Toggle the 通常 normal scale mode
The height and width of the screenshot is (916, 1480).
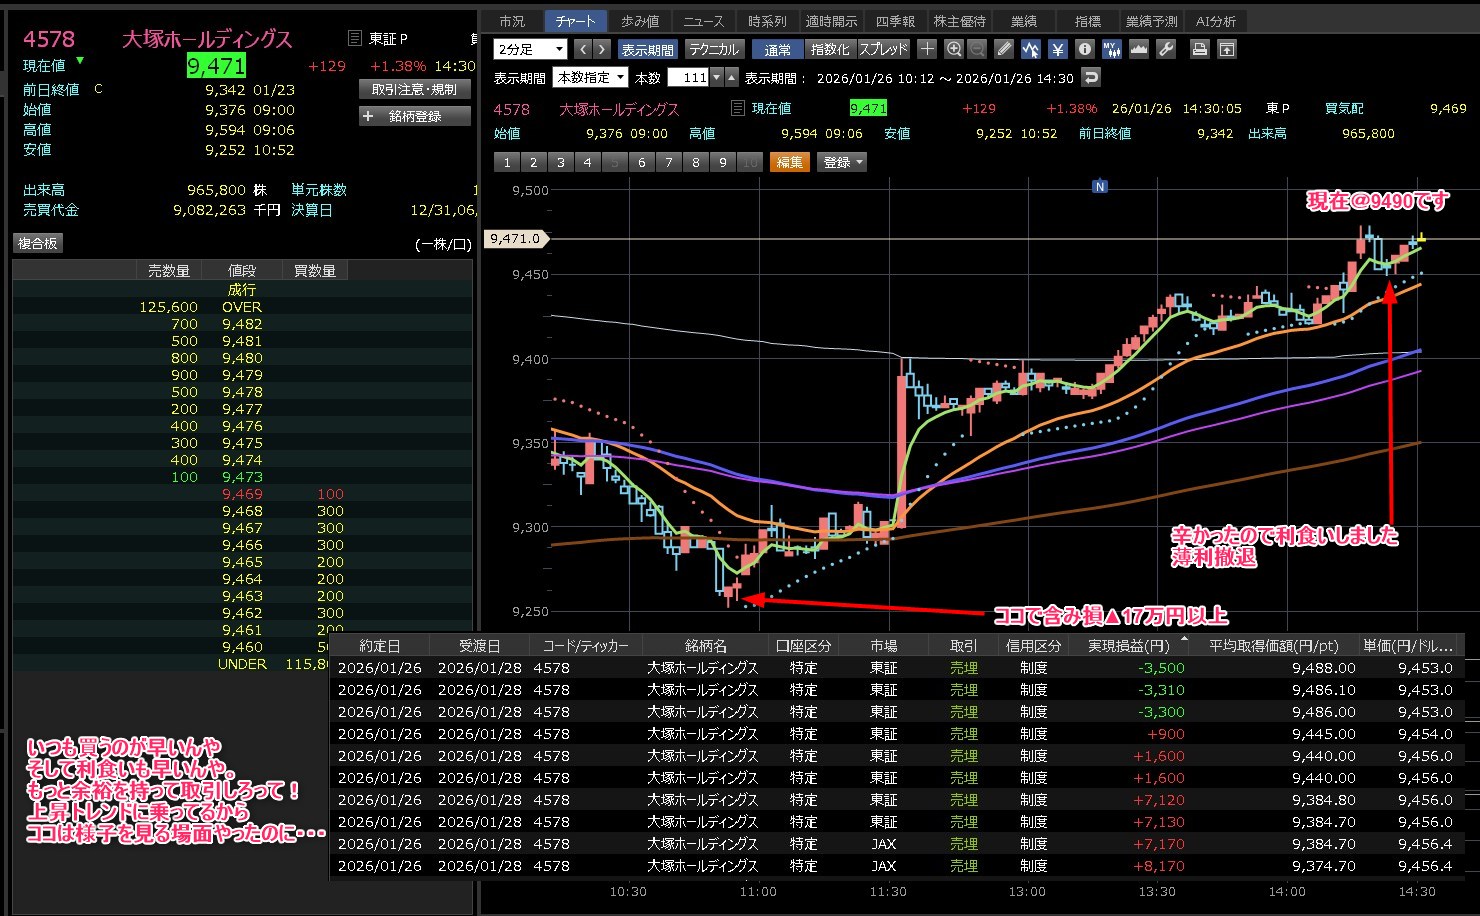pyautogui.click(x=777, y=49)
